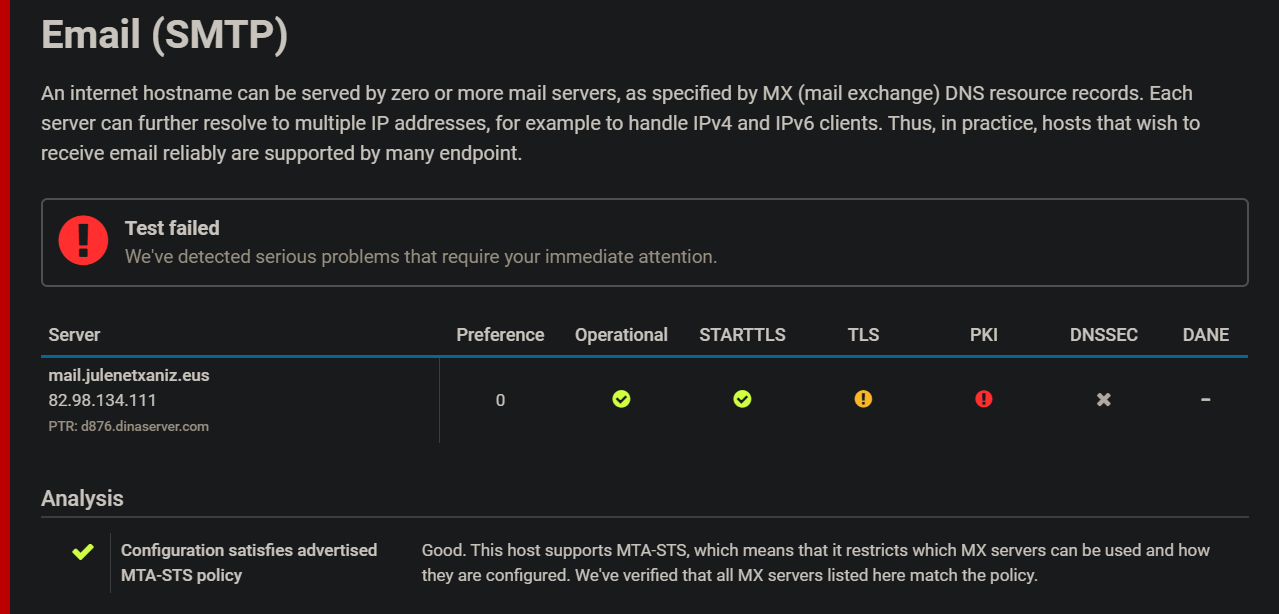
Task: Select the mail.julenetxaniz.eus server name
Action: (x=129, y=376)
